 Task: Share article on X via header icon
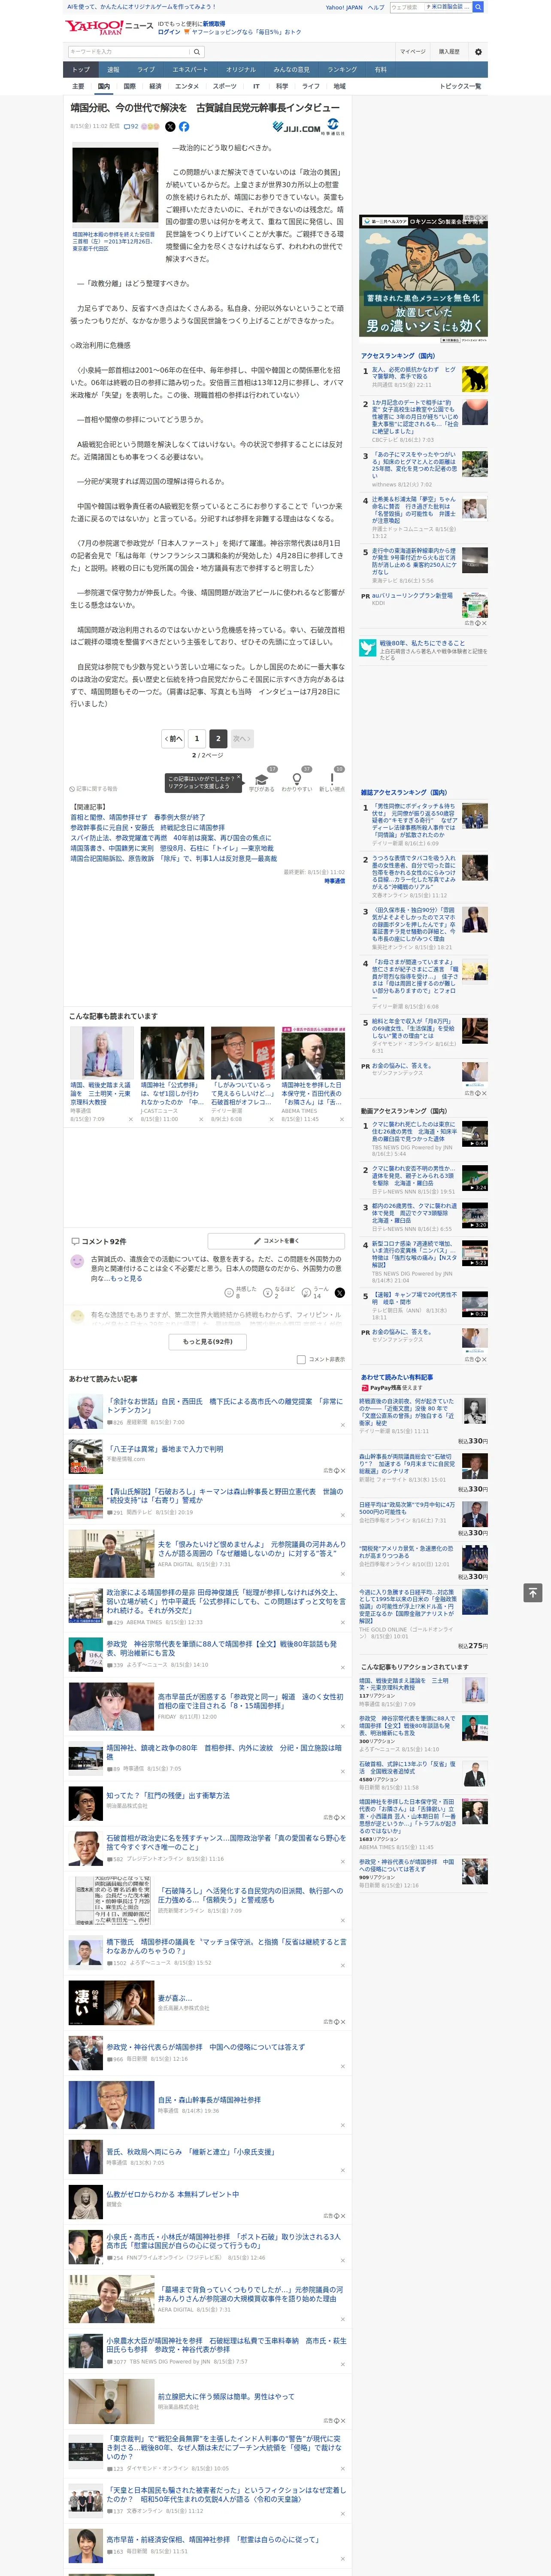(170, 127)
